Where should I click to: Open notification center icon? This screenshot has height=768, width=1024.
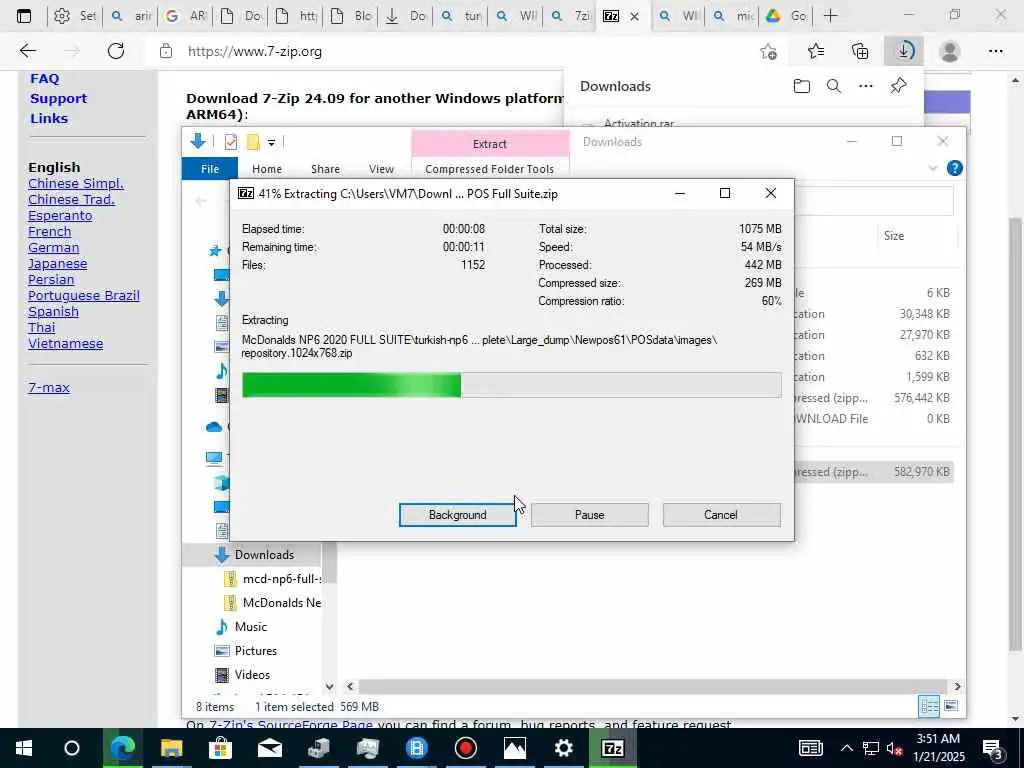click(993, 748)
